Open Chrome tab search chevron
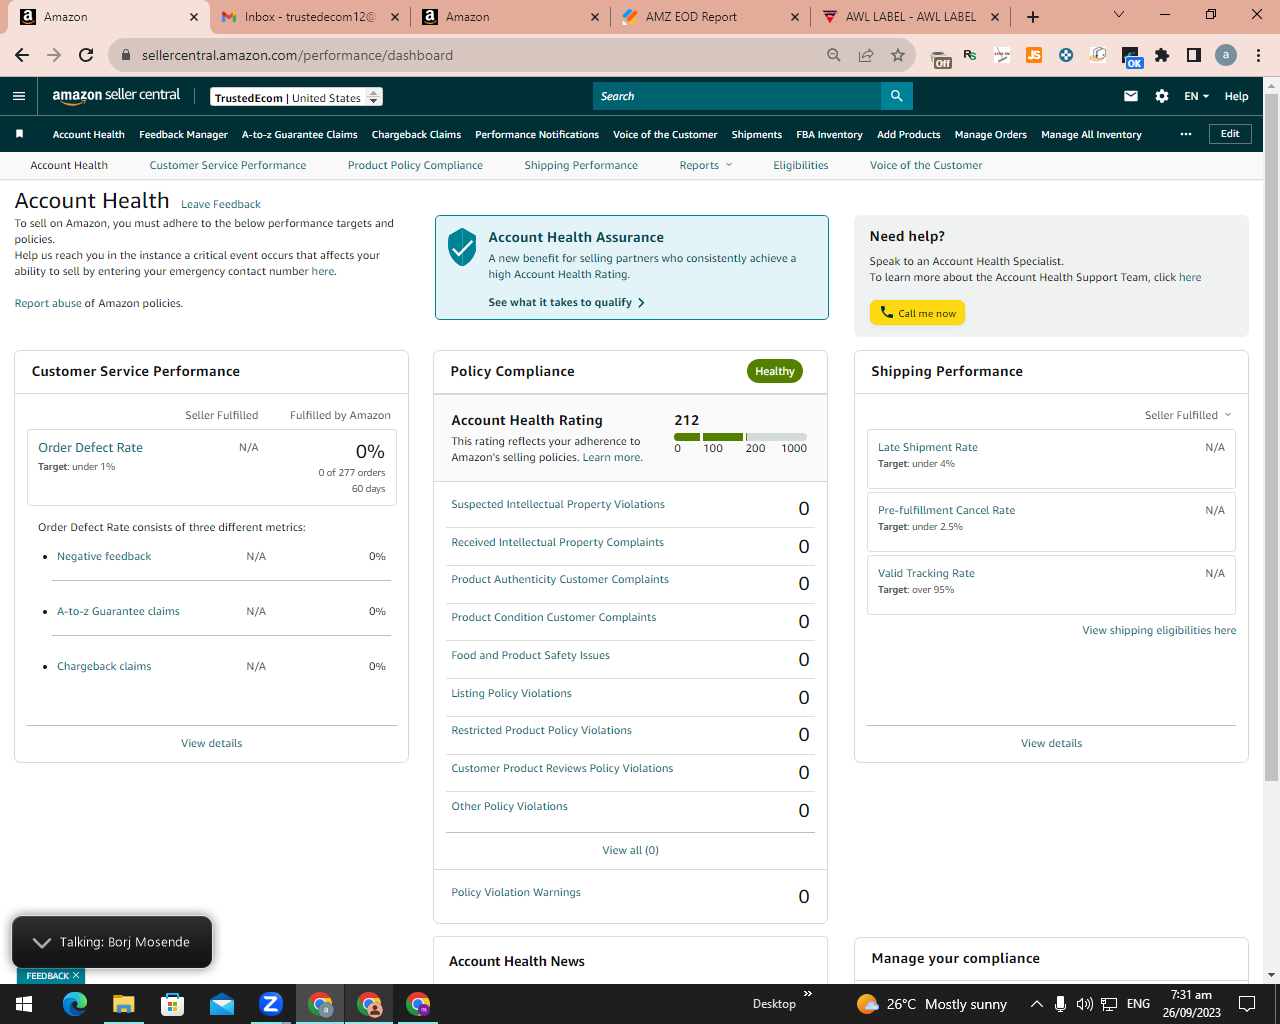Viewport: 1280px width, 1024px height. 1119,14
